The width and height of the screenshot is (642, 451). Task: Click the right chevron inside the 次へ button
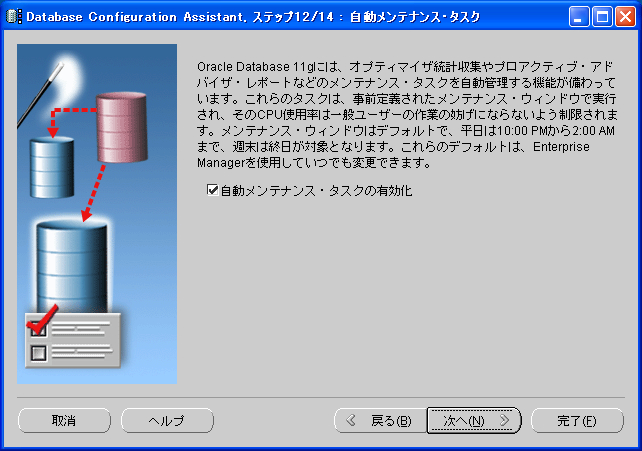(505, 421)
